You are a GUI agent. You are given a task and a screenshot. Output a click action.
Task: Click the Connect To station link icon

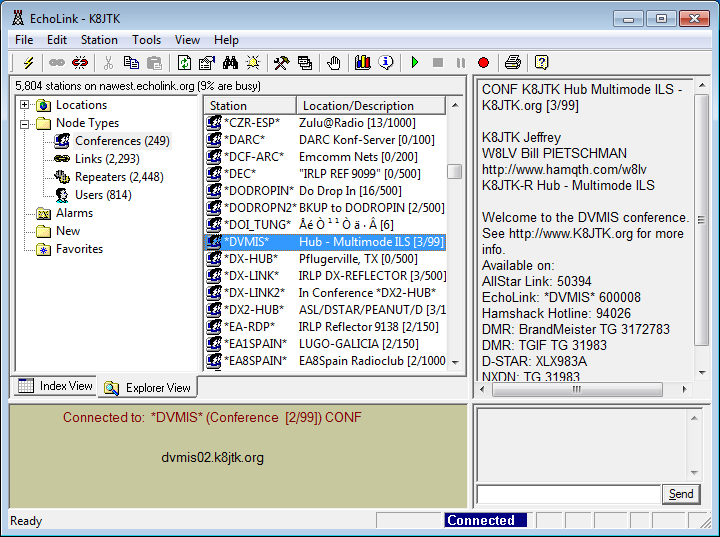coord(57,62)
